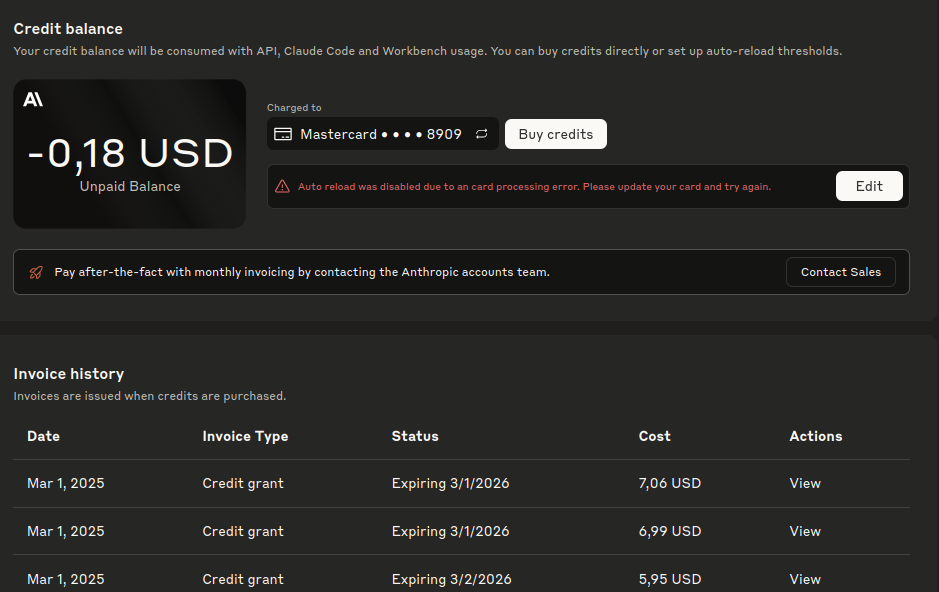This screenshot has height=592, width=939.
Task: Select the Status column header
Action: click(x=415, y=436)
